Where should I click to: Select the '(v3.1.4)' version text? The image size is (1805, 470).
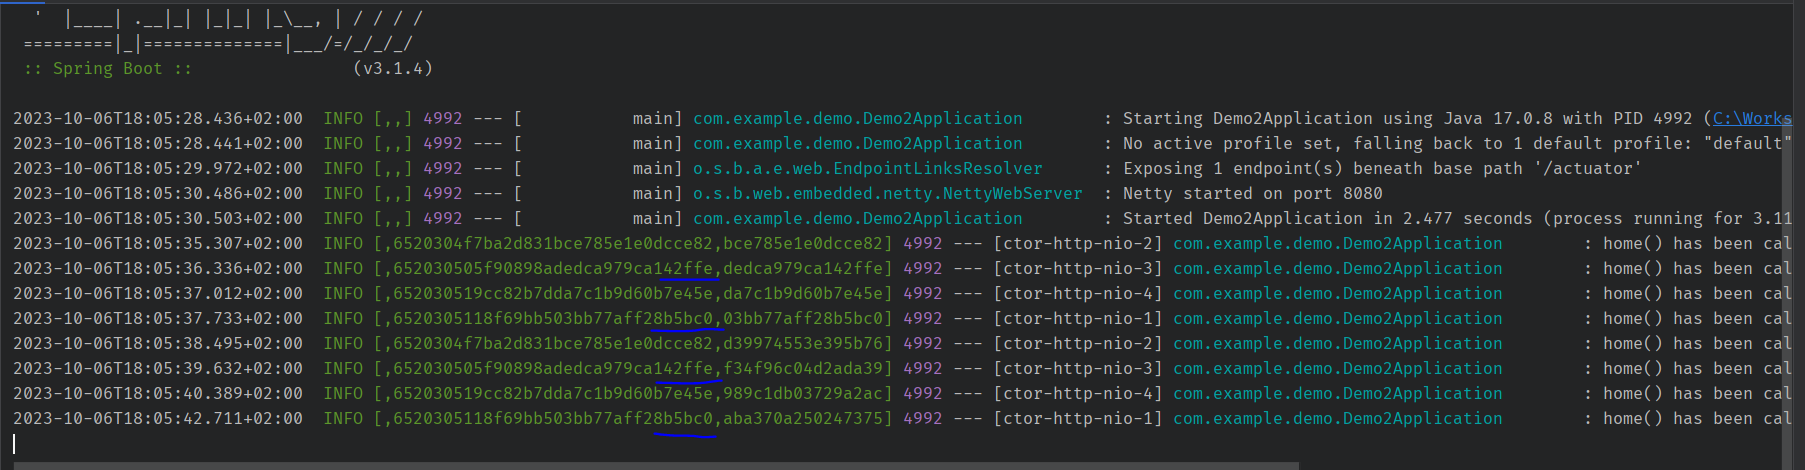point(393,68)
